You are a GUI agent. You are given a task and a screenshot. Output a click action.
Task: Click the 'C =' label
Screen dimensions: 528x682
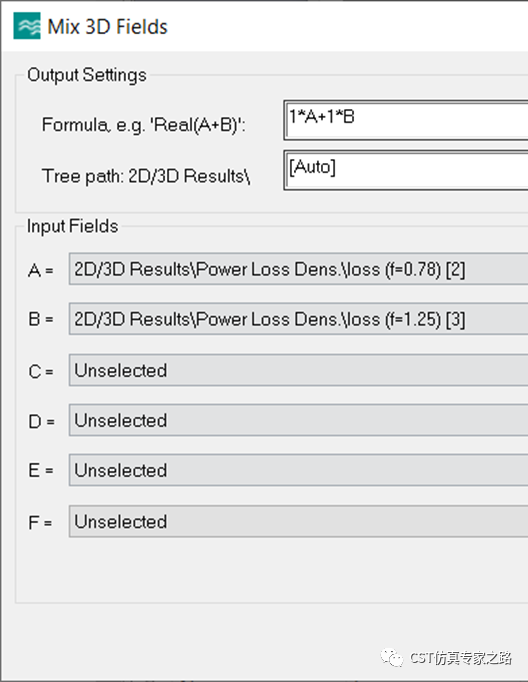[x=41, y=372]
